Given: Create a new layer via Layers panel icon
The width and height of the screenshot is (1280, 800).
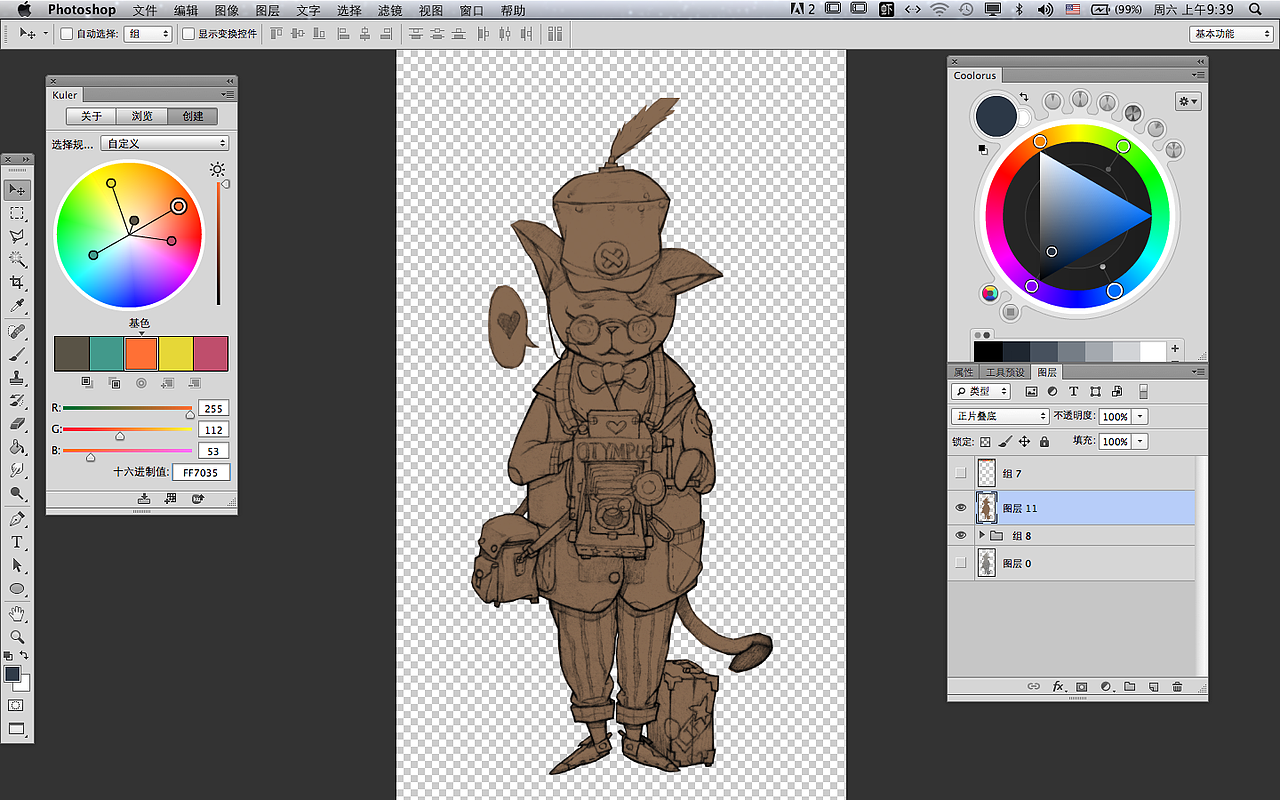Looking at the screenshot, I should (1153, 687).
